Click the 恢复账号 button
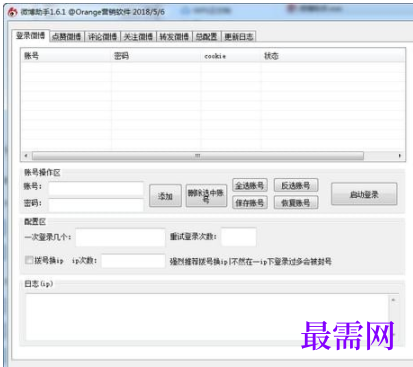413x367 pixels. click(x=296, y=202)
